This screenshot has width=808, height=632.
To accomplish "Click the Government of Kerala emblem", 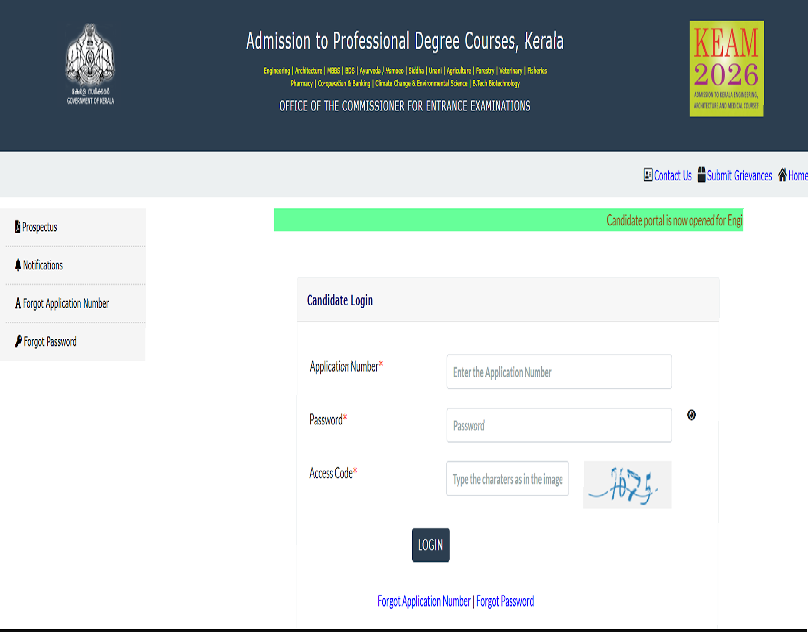I will click(x=88, y=62).
